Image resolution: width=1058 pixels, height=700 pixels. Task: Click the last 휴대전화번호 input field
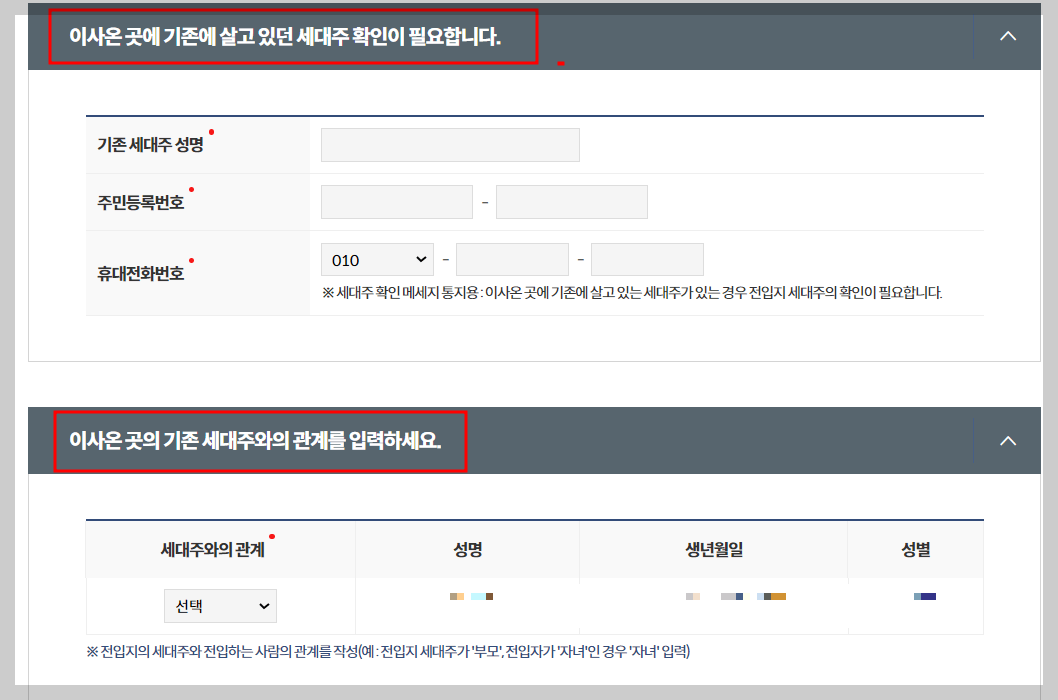pyautogui.click(x=647, y=258)
